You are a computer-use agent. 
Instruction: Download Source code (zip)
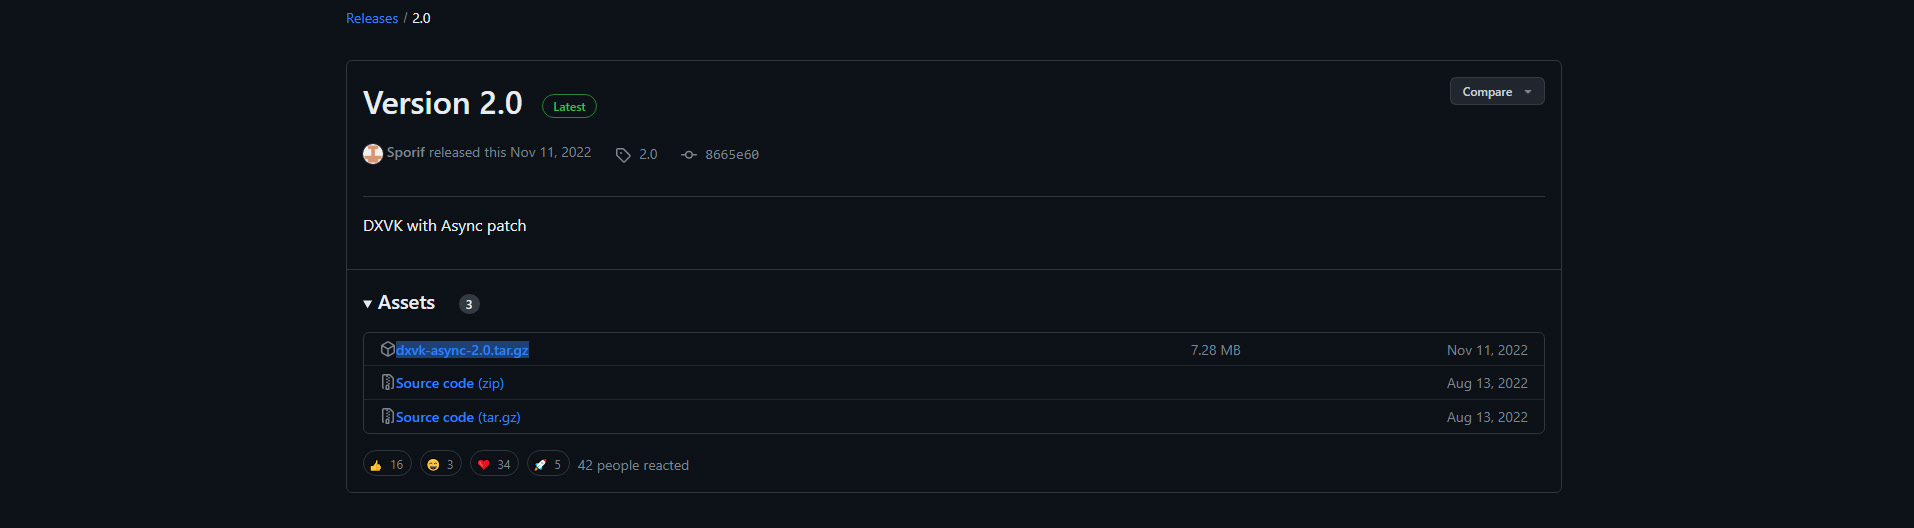[x=450, y=383]
